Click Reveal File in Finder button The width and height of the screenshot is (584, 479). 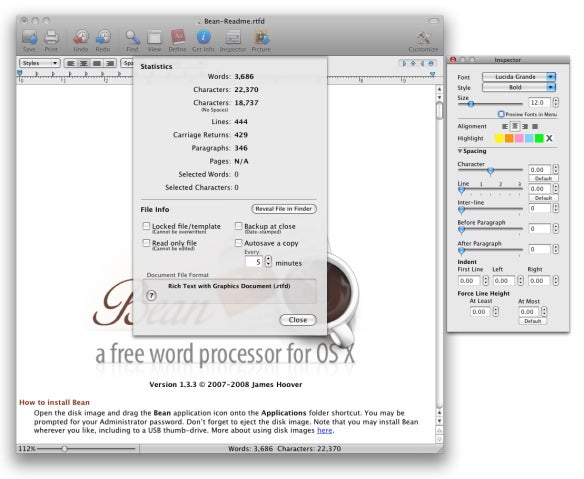pos(284,209)
